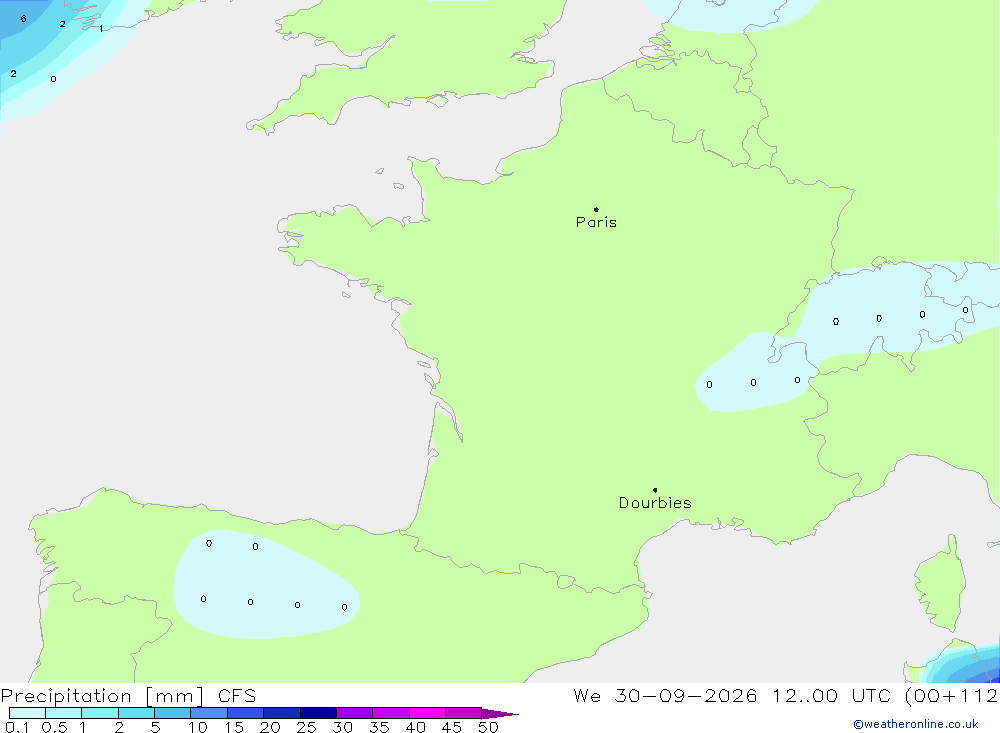The width and height of the screenshot is (1000, 733).
Task: Pick the 35–40 mm legend swatch
Action: pyautogui.click(x=391, y=713)
